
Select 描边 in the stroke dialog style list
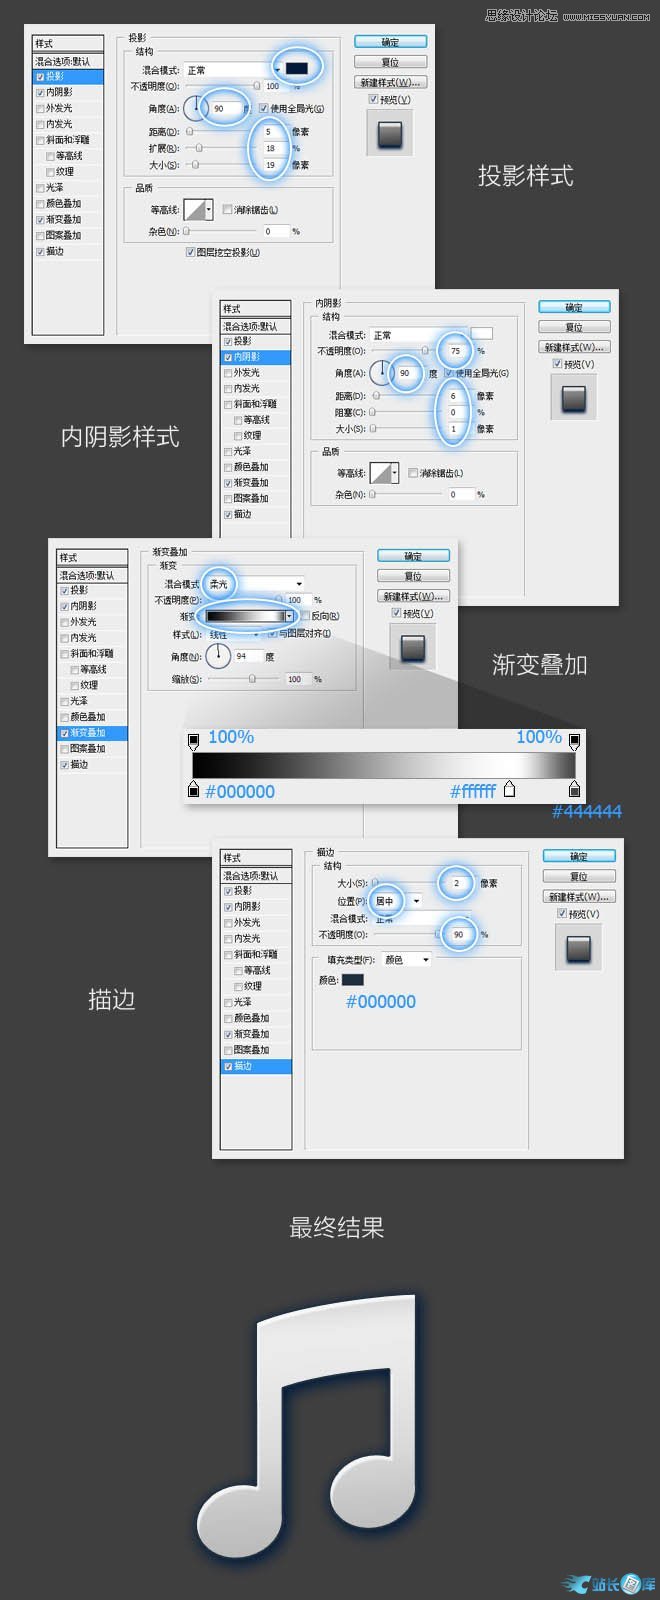(243, 1066)
